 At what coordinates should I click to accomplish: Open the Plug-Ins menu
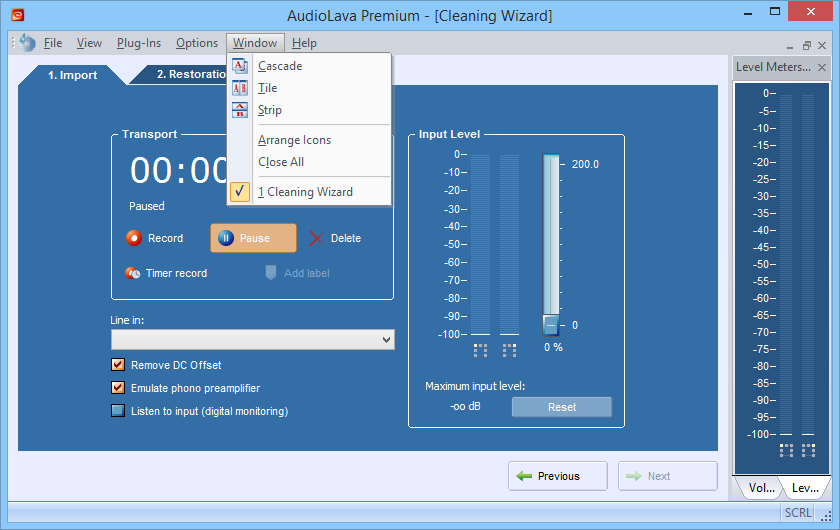(x=139, y=43)
